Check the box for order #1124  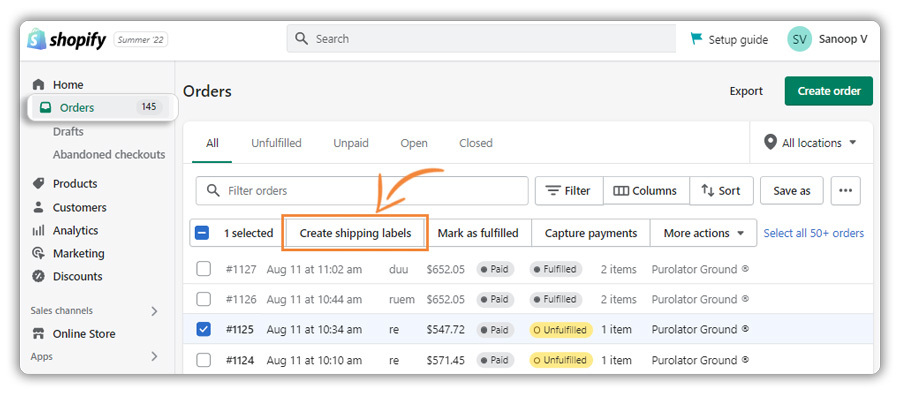[x=204, y=360]
